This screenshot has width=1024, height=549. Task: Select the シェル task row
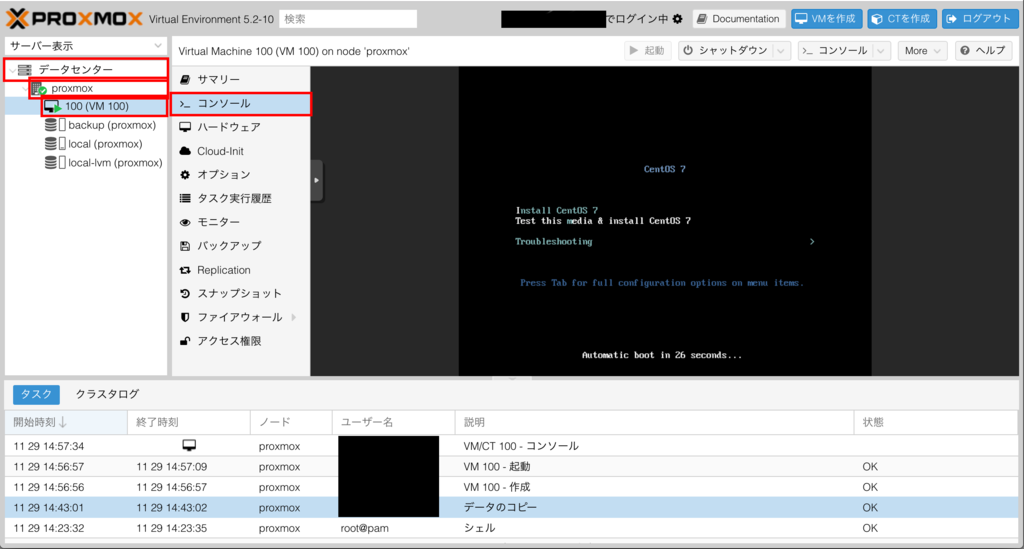(511, 528)
